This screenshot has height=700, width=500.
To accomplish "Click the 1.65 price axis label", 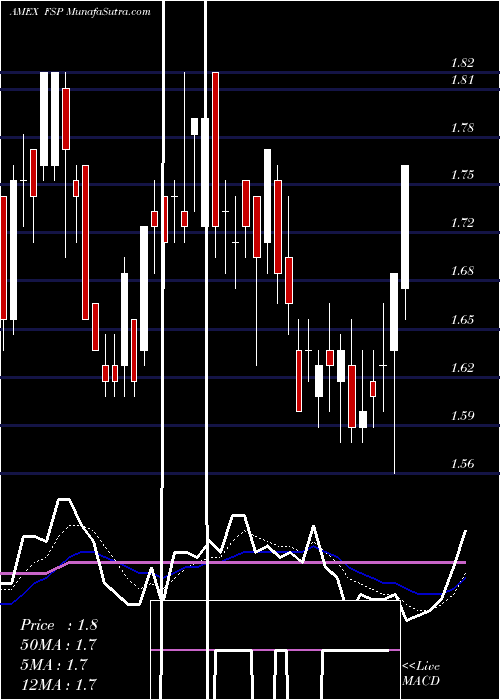I will [x=462, y=320].
